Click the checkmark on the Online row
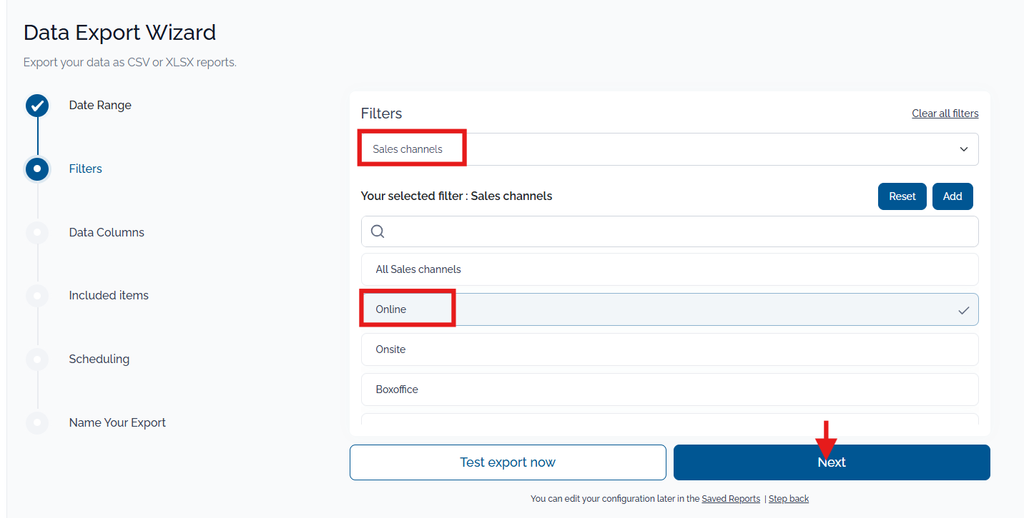 point(963,310)
